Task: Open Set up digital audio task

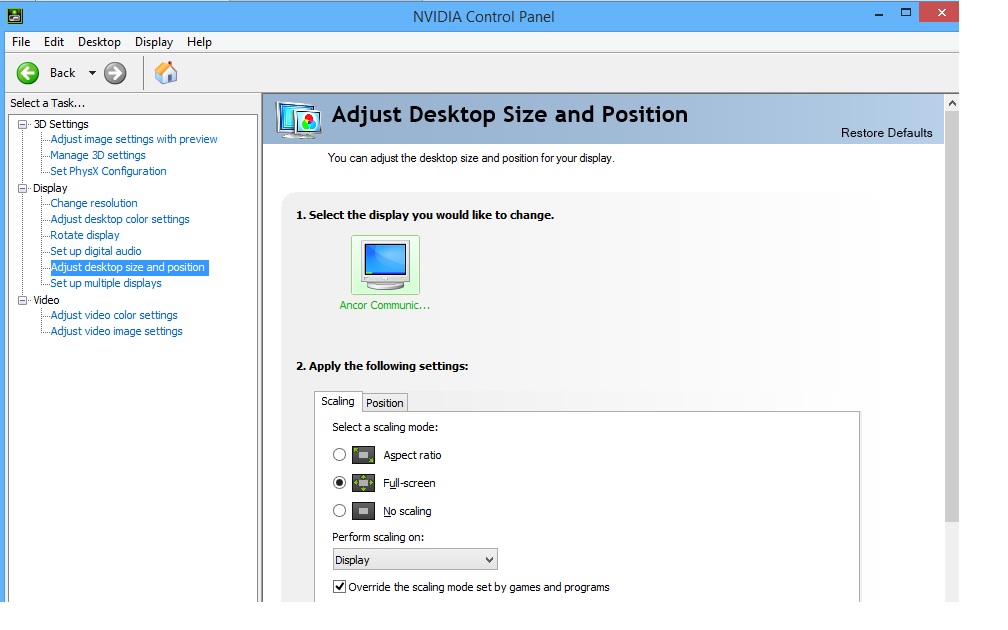Action: pos(96,251)
